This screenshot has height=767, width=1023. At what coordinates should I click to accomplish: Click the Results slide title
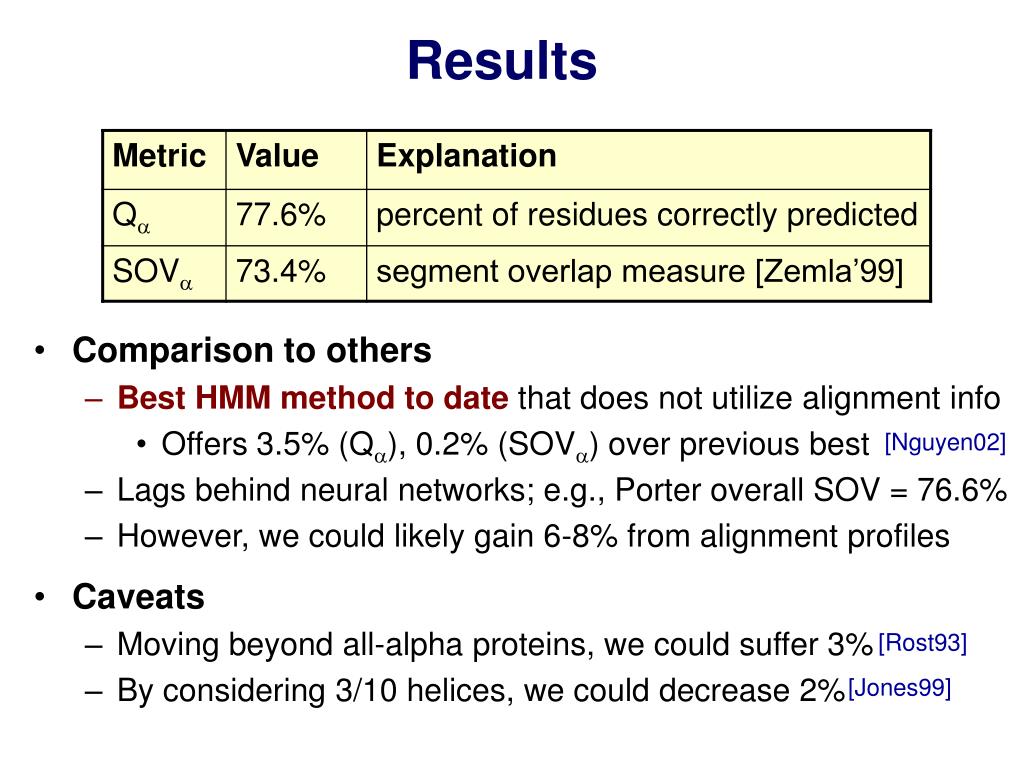point(502,61)
